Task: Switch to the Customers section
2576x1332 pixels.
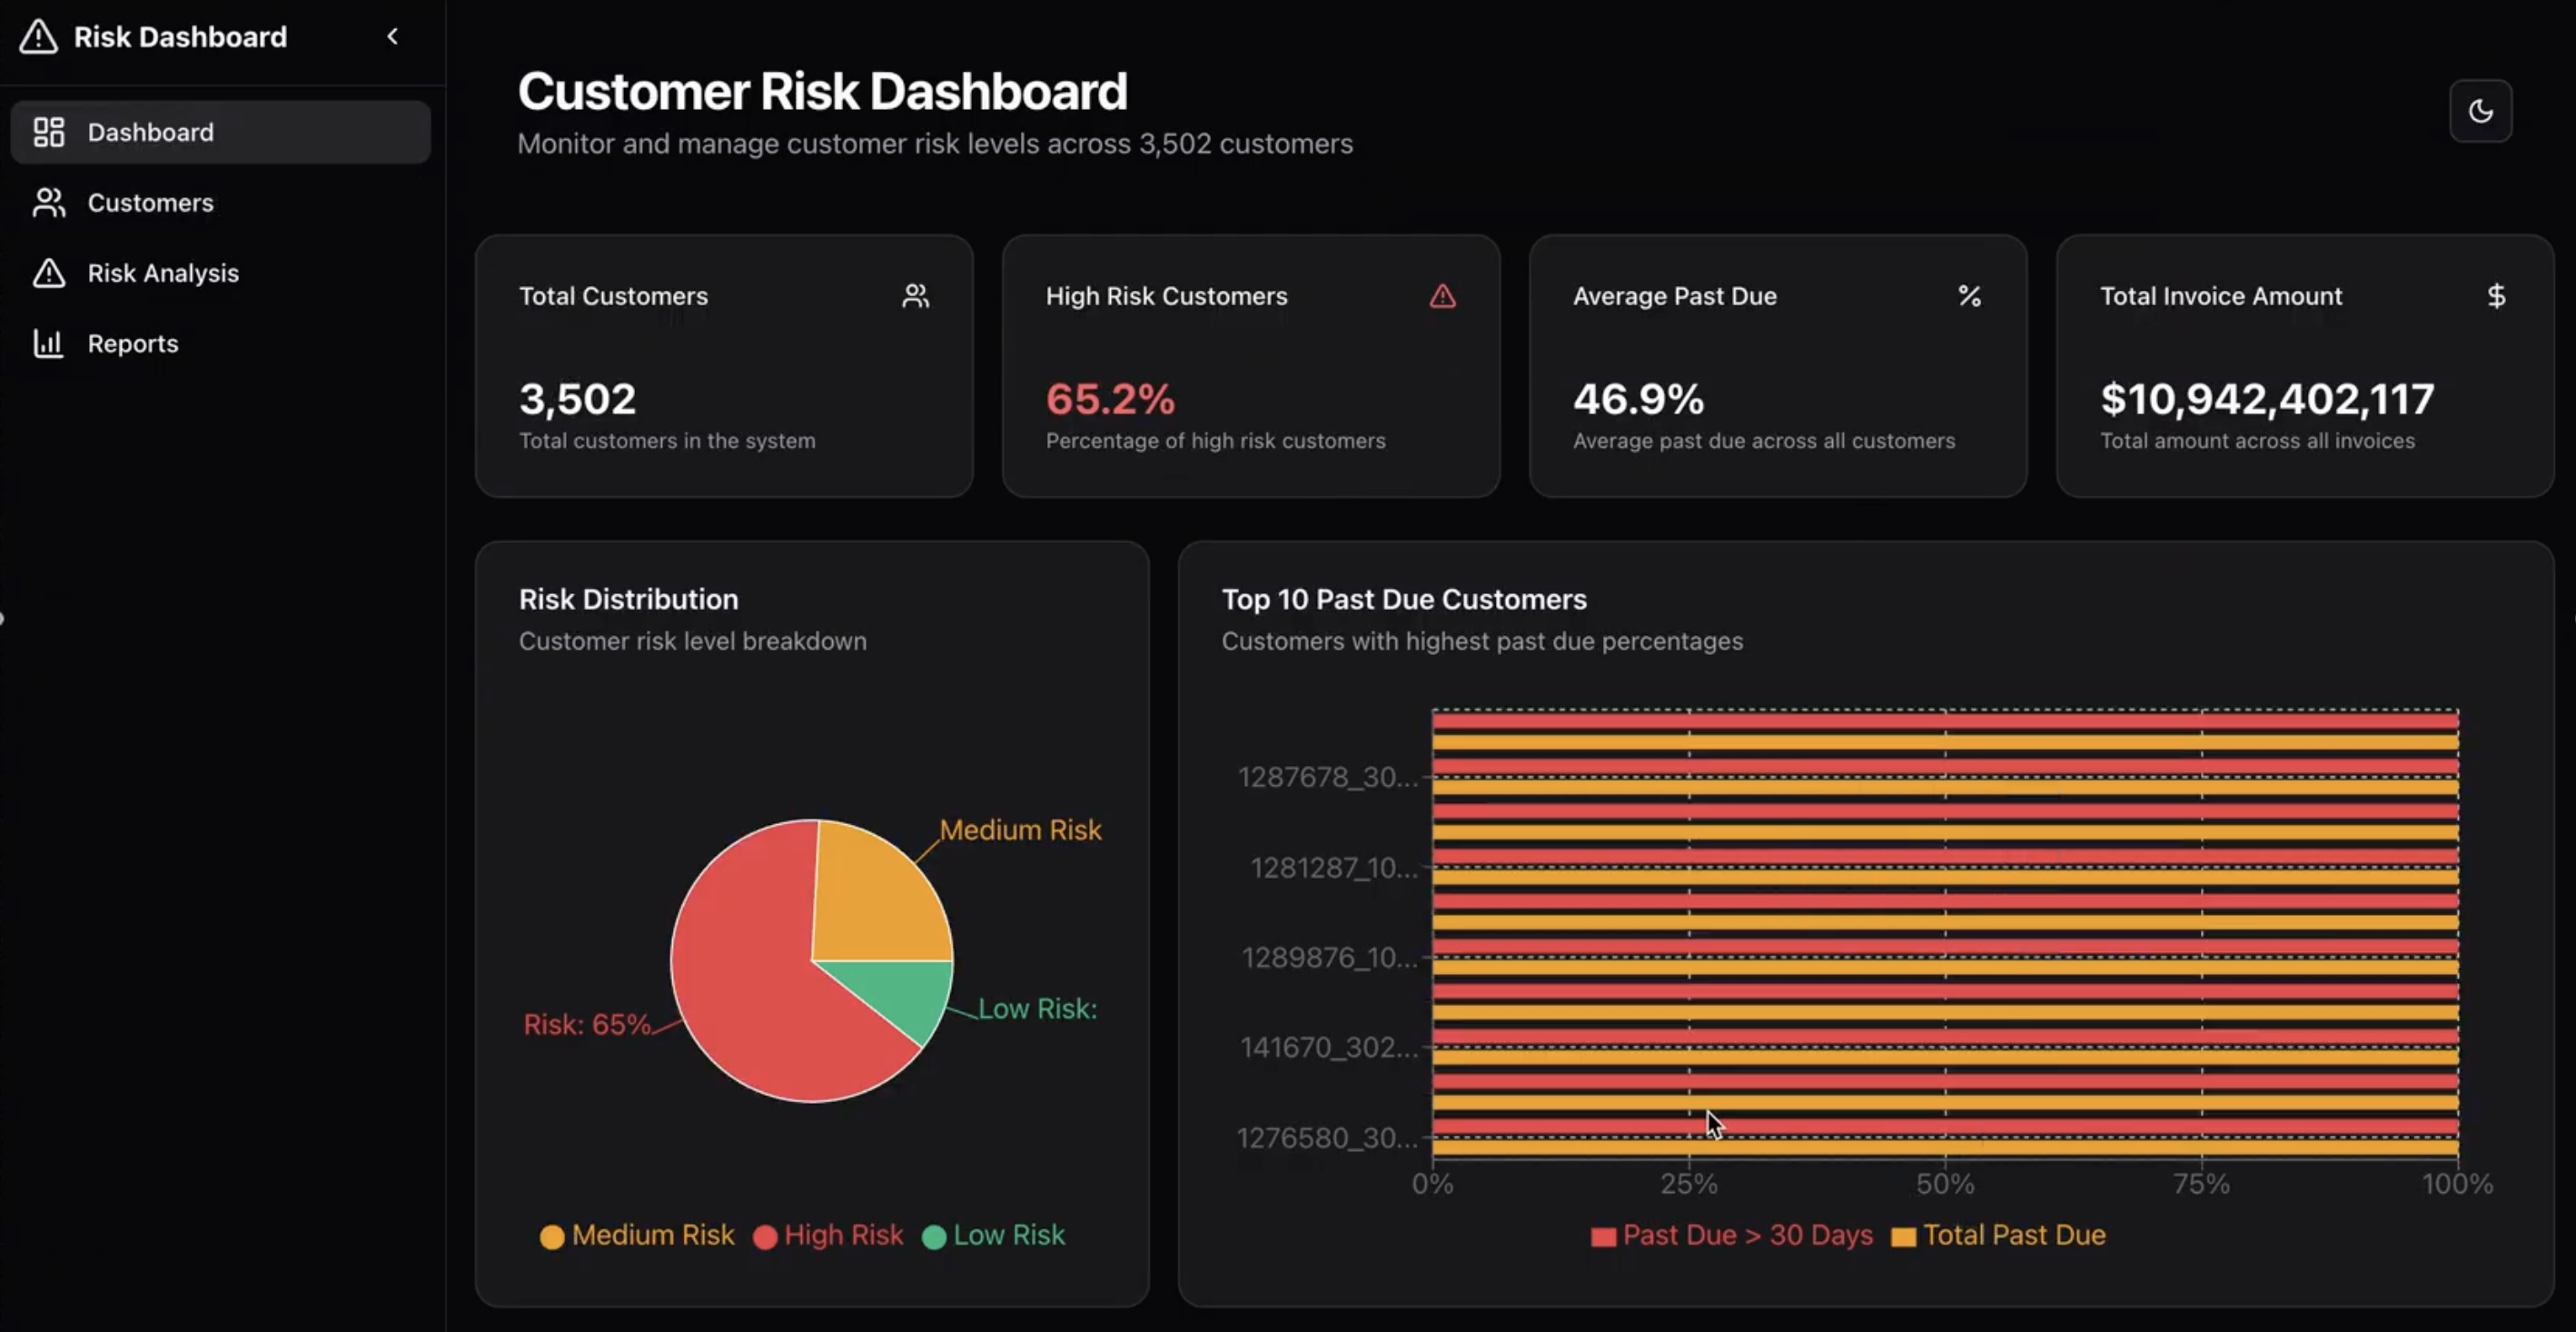Action: coord(150,202)
